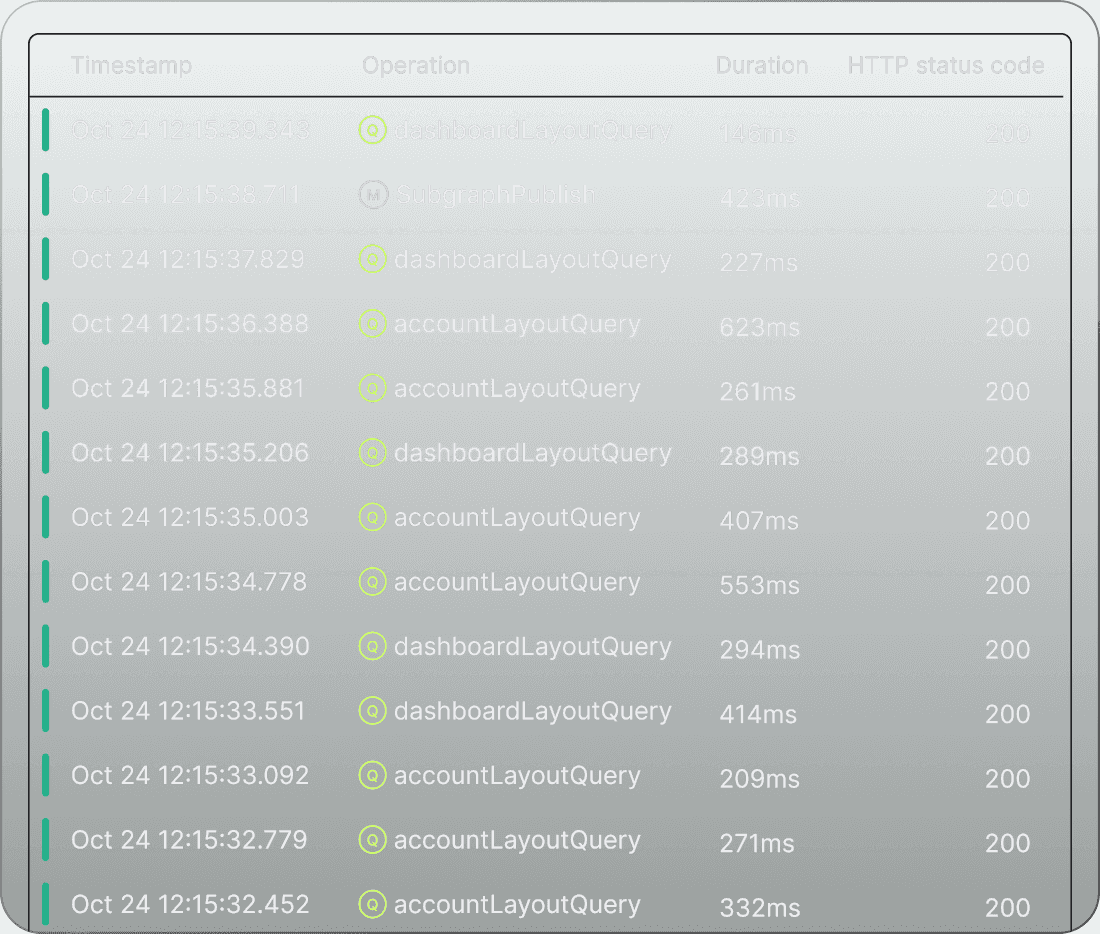Click the query icon for accountLayoutQuery at 12:15:36.388

click(x=372, y=323)
